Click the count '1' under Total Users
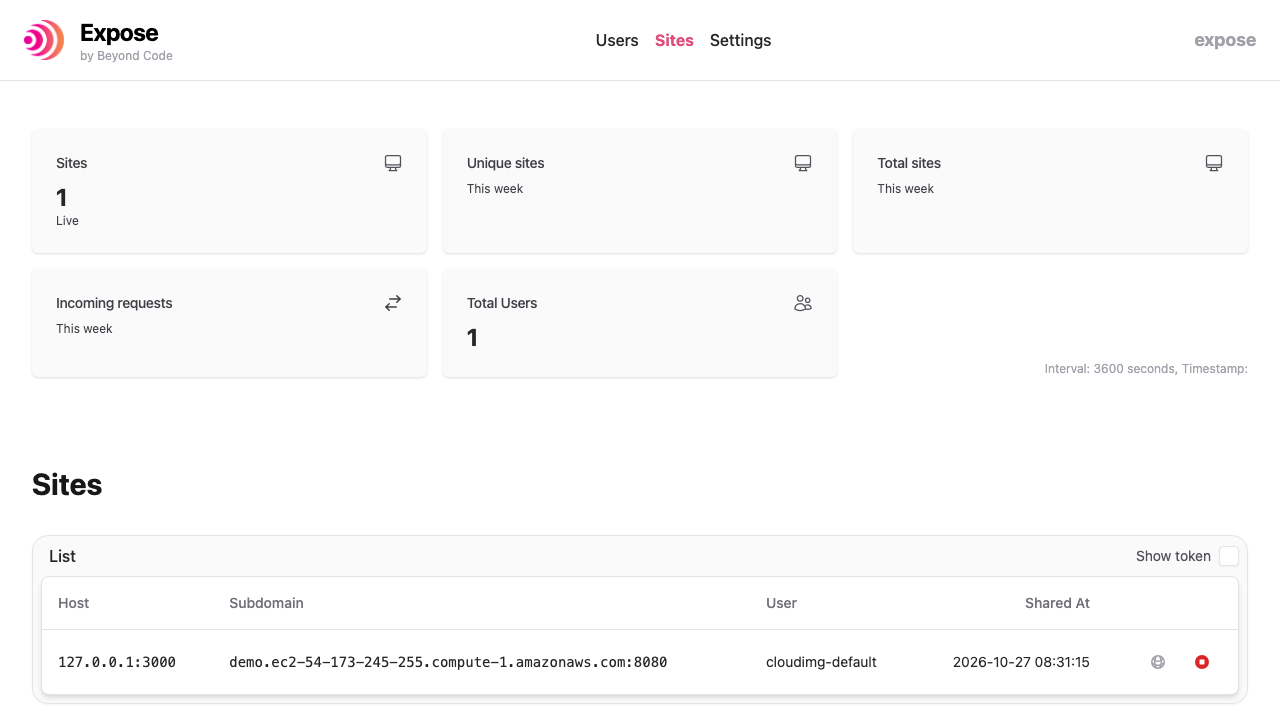 [472, 338]
